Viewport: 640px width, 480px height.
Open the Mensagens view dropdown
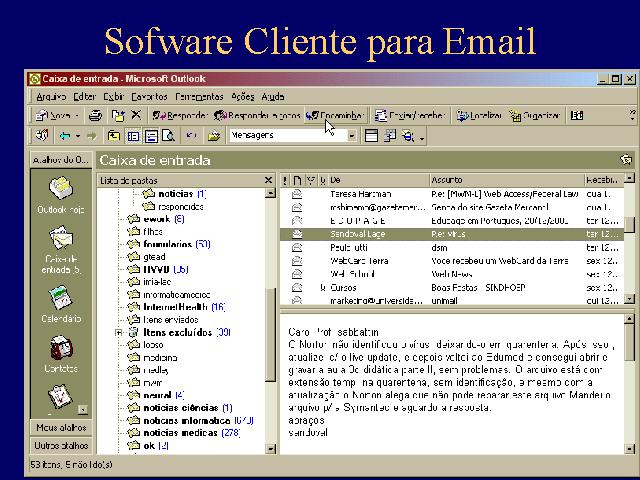click(x=352, y=135)
